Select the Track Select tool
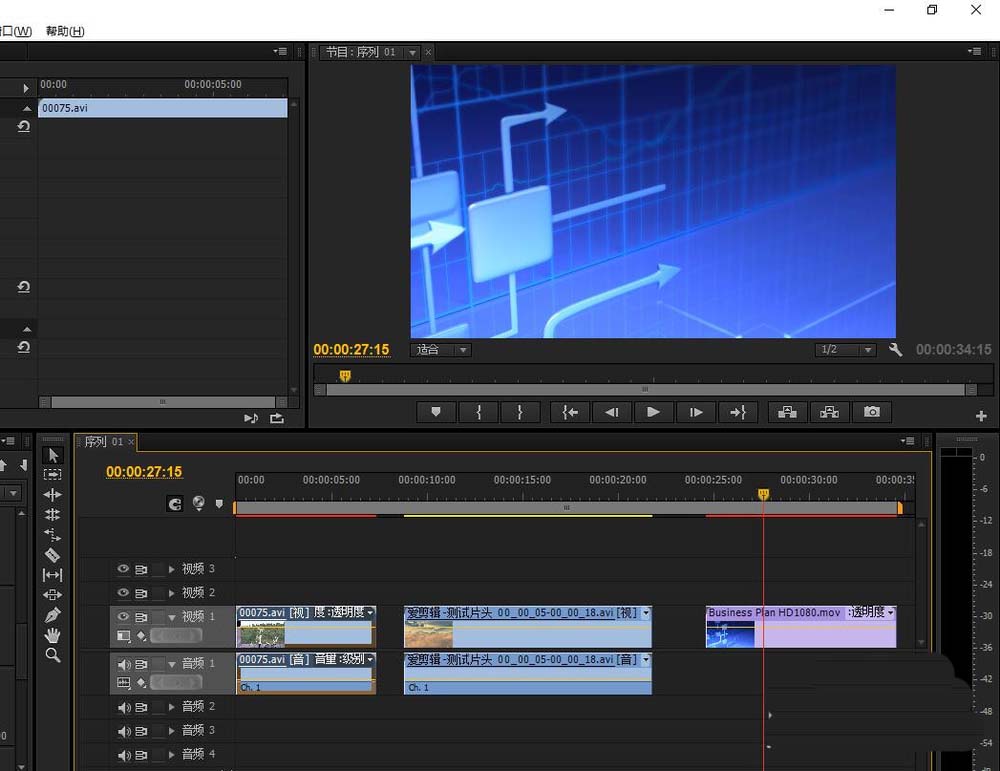The height and width of the screenshot is (771, 1000). (x=52, y=474)
